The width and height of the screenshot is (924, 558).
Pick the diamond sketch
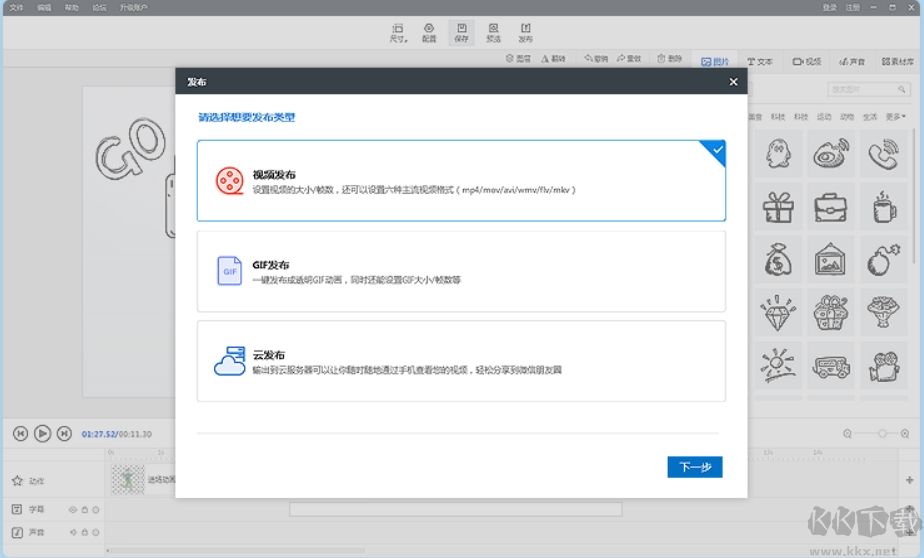pyautogui.click(x=778, y=312)
